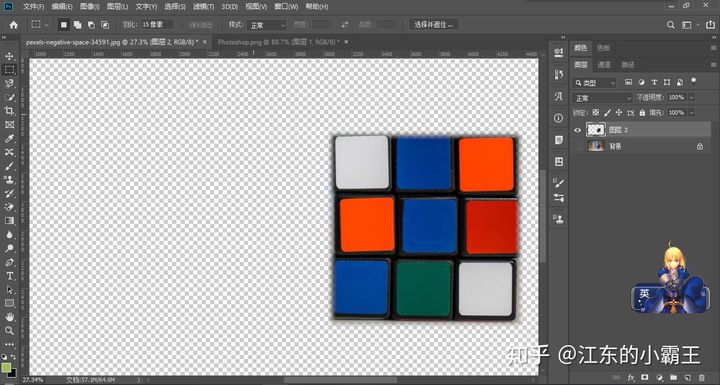Toggle lock transparent pixels icon
Viewport: 720px width, 385px height.
click(596, 113)
